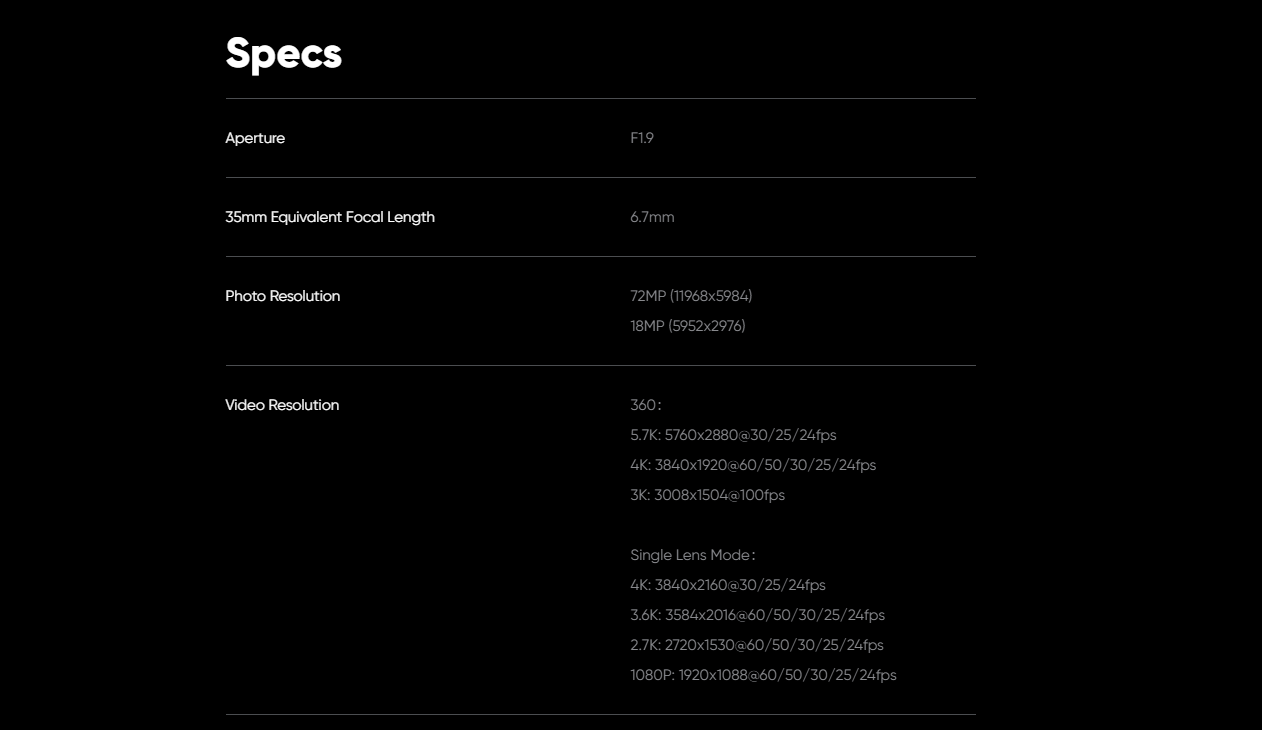The image size is (1262, 730).
Task: Click the 6.7mm focal length value
Action: pos(652,217)
